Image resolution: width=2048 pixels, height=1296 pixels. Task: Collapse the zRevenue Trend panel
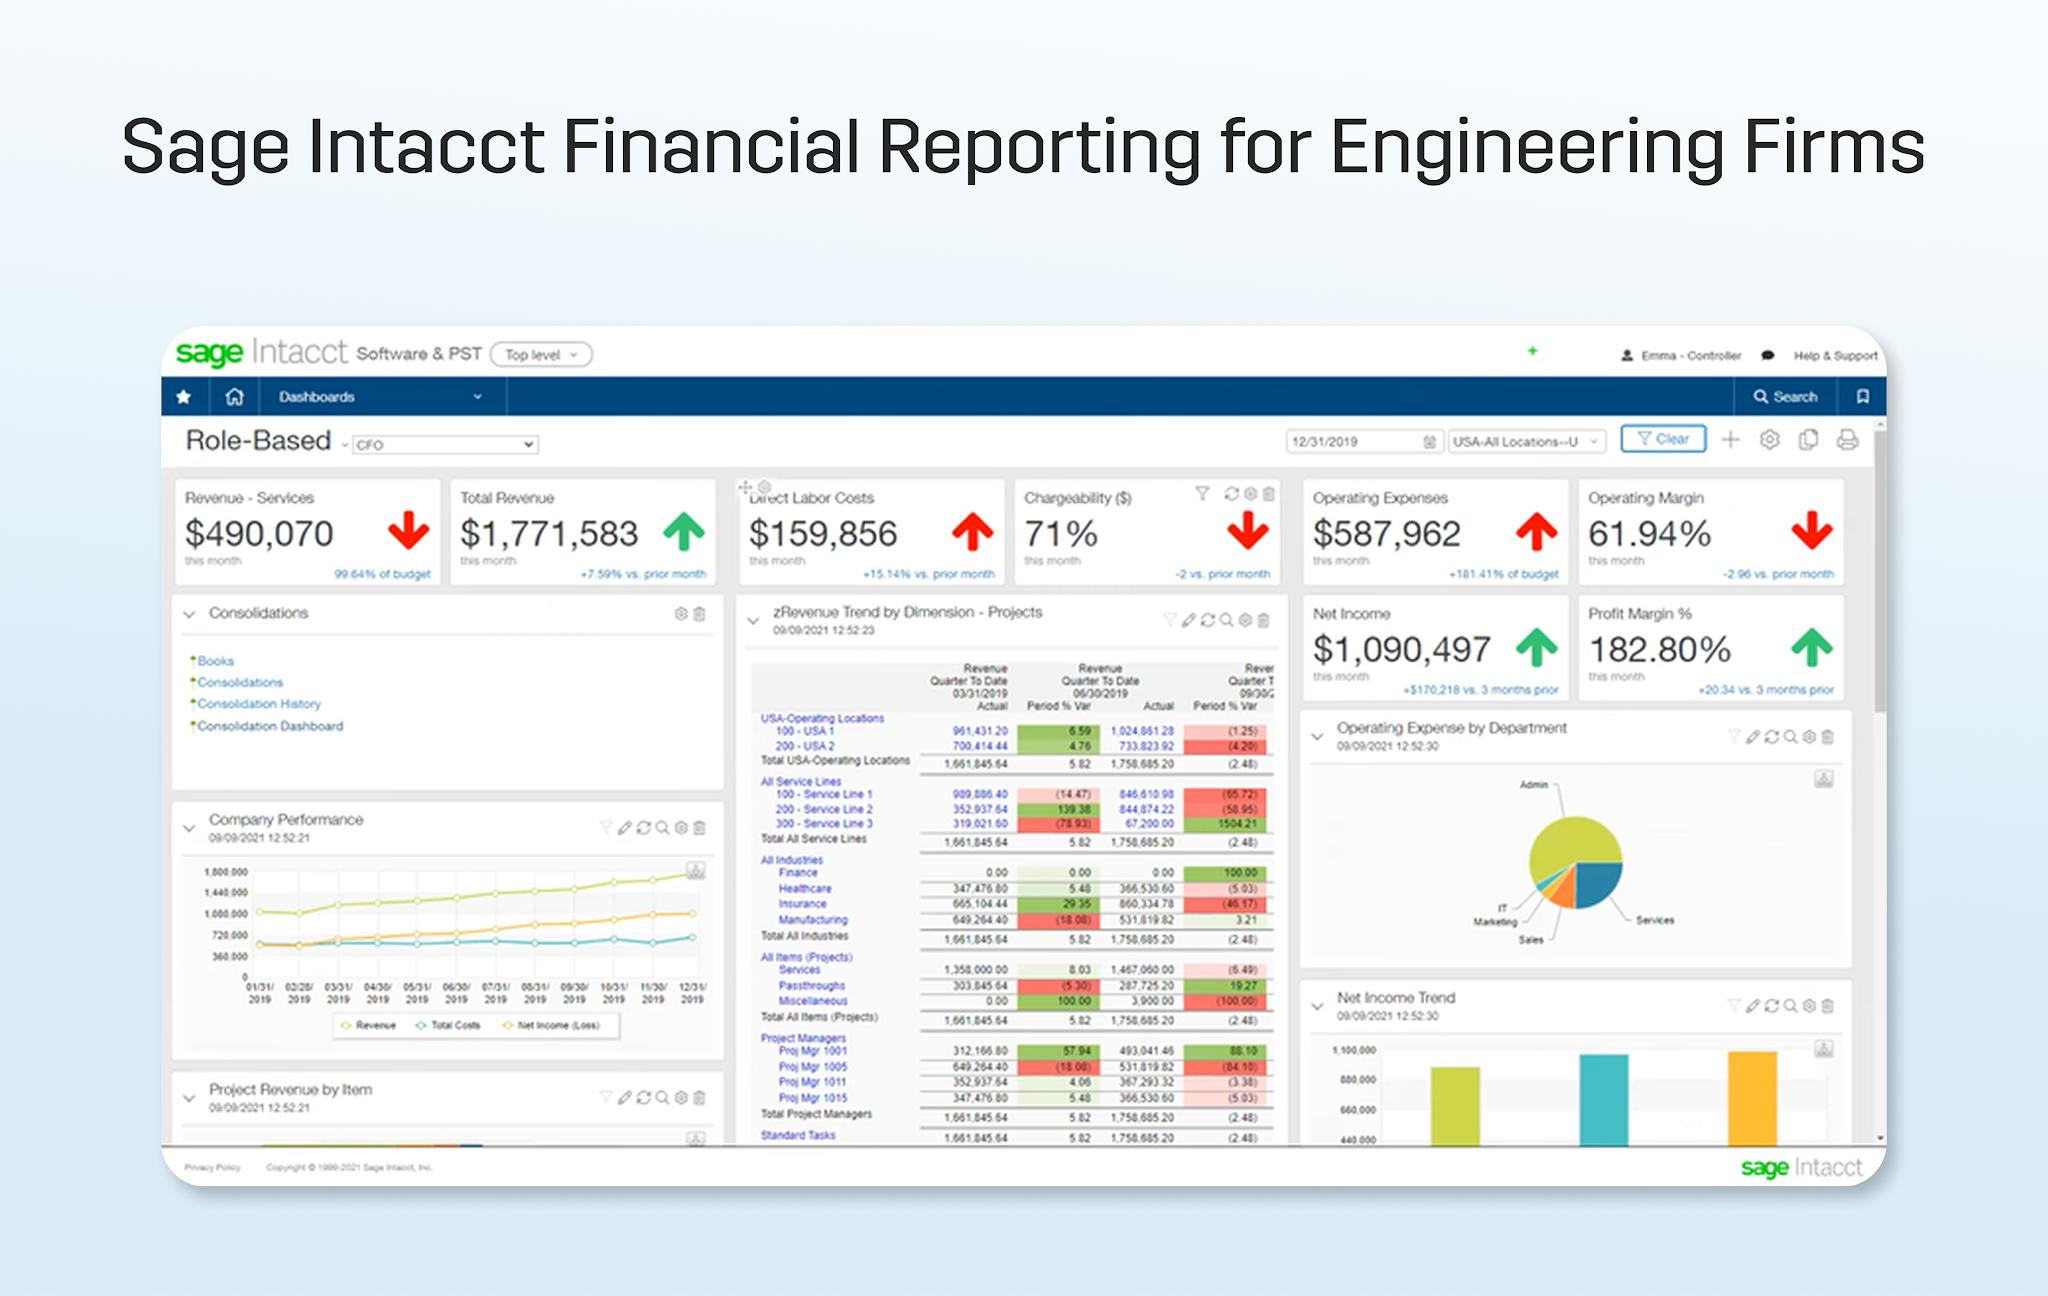point(753,621)
